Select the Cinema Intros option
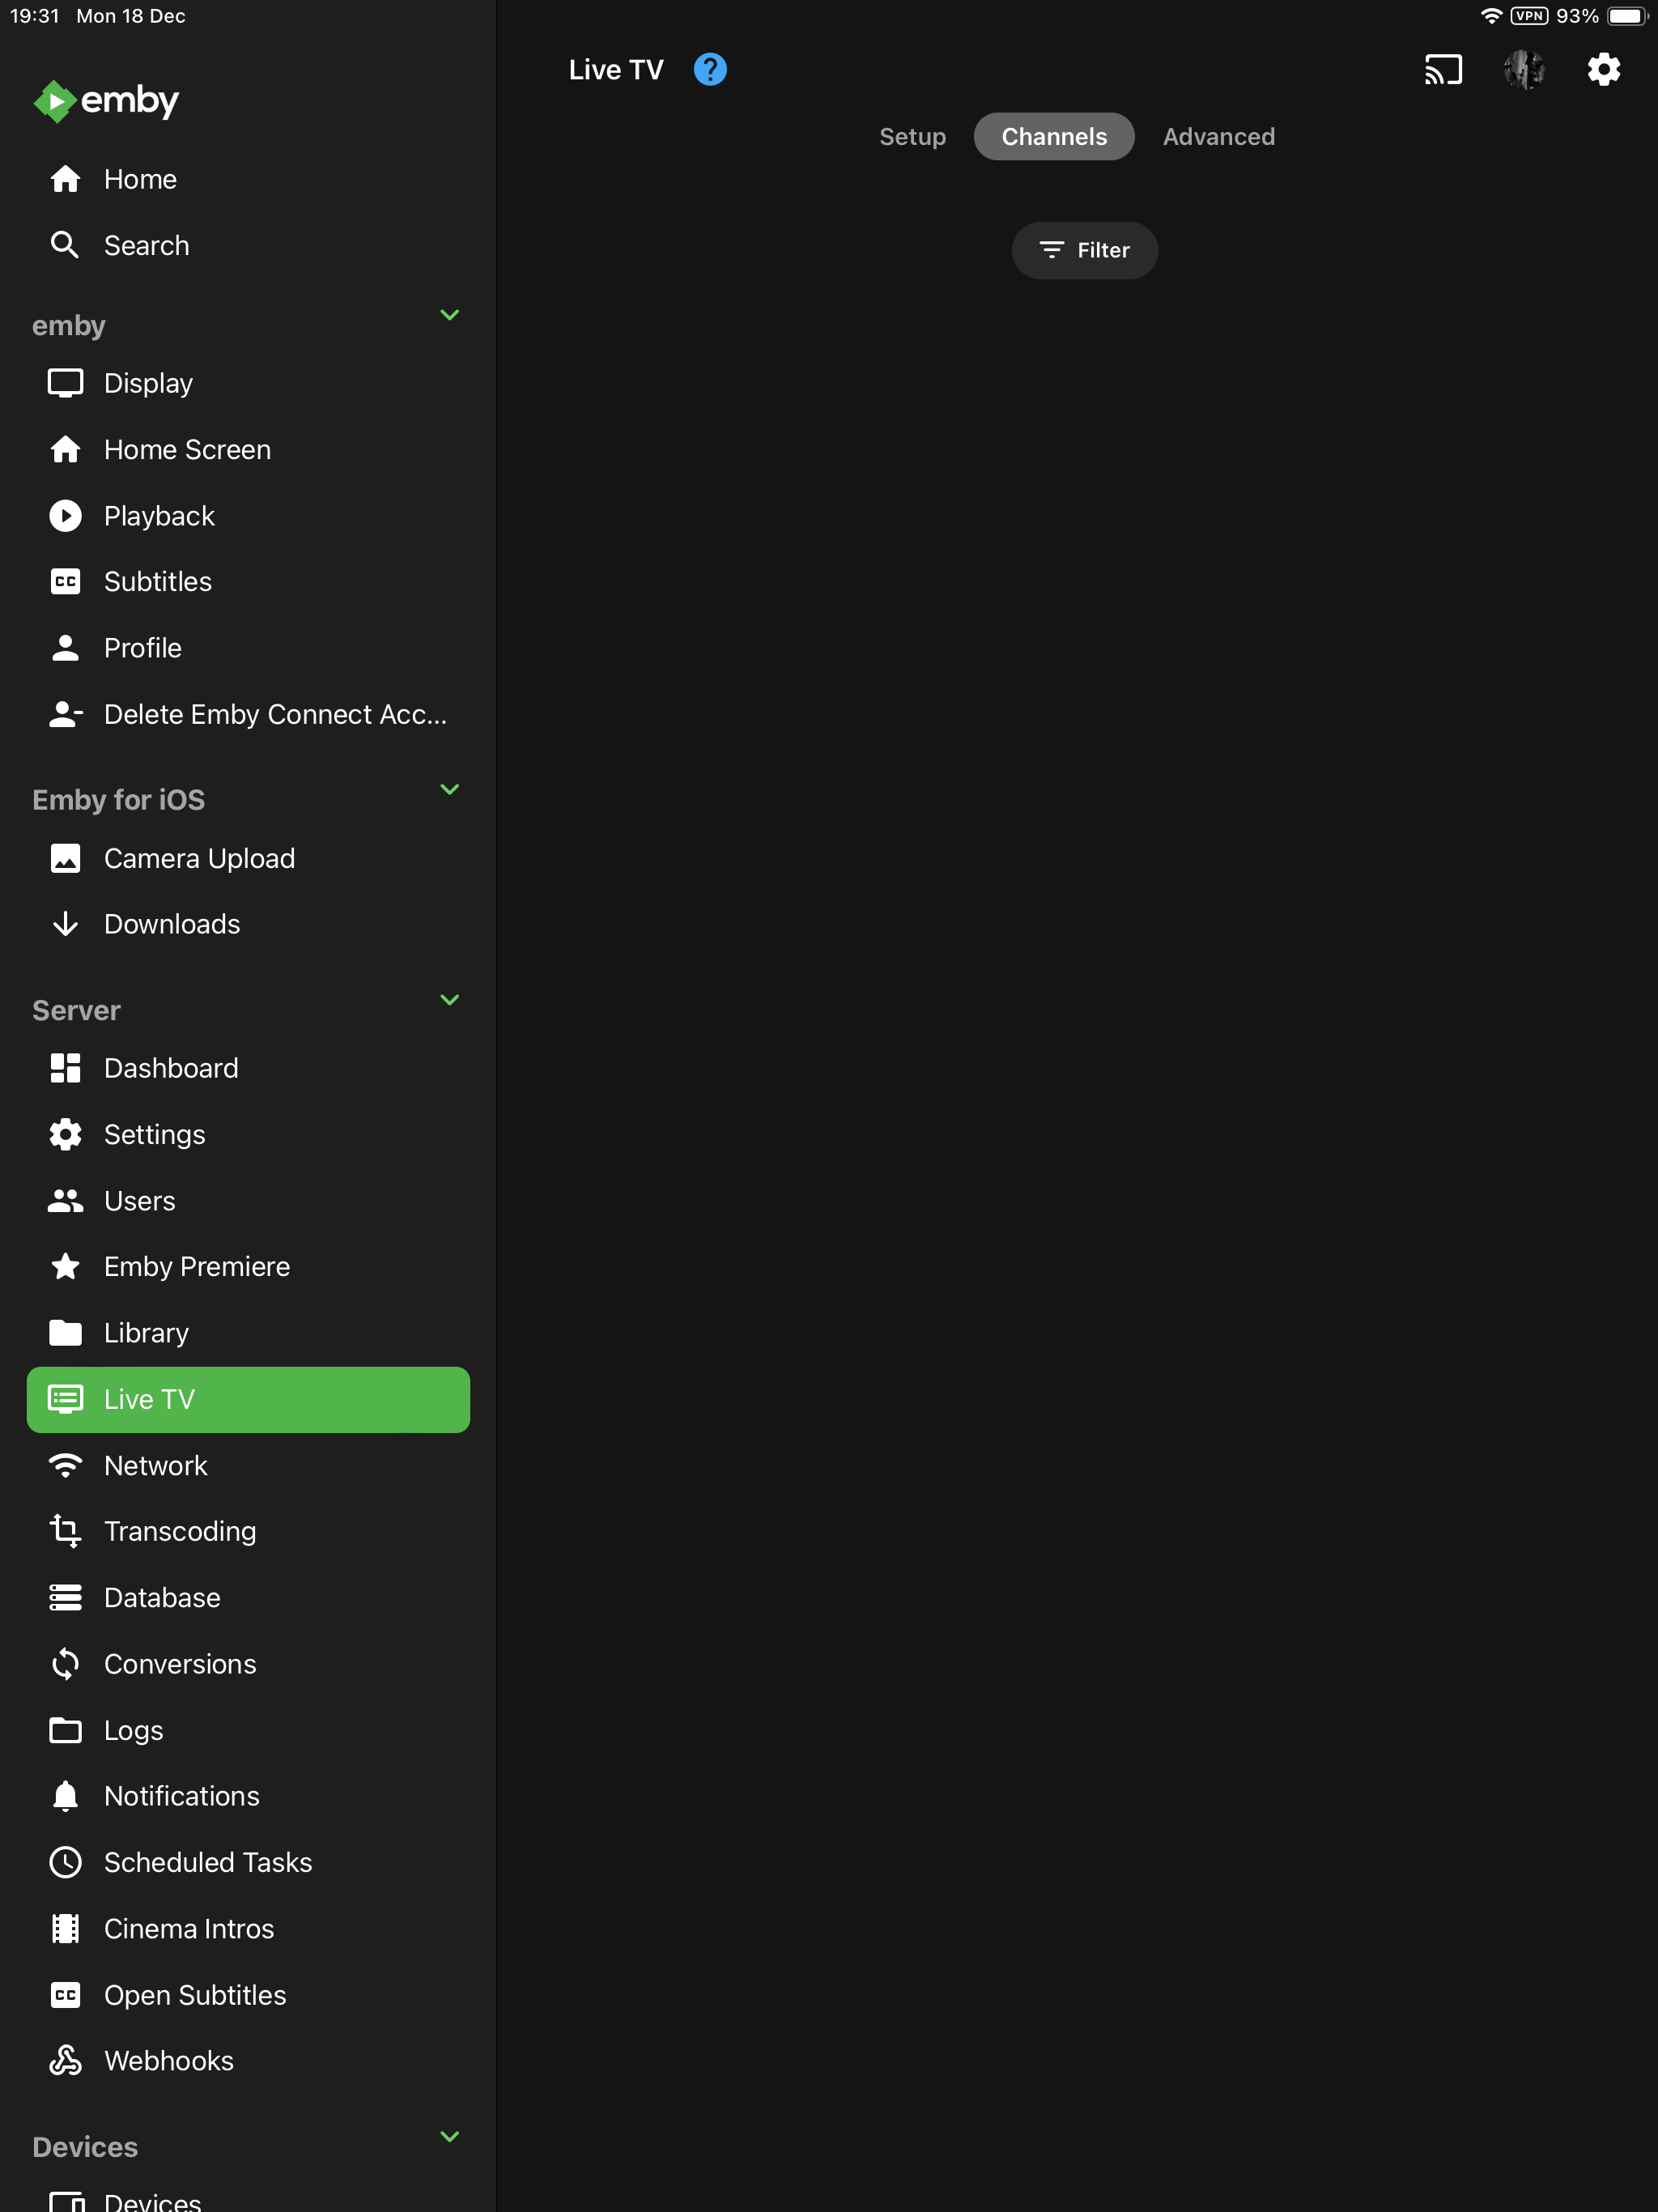This screenshot has height=2212, width=1658. tap(188, 1928)
